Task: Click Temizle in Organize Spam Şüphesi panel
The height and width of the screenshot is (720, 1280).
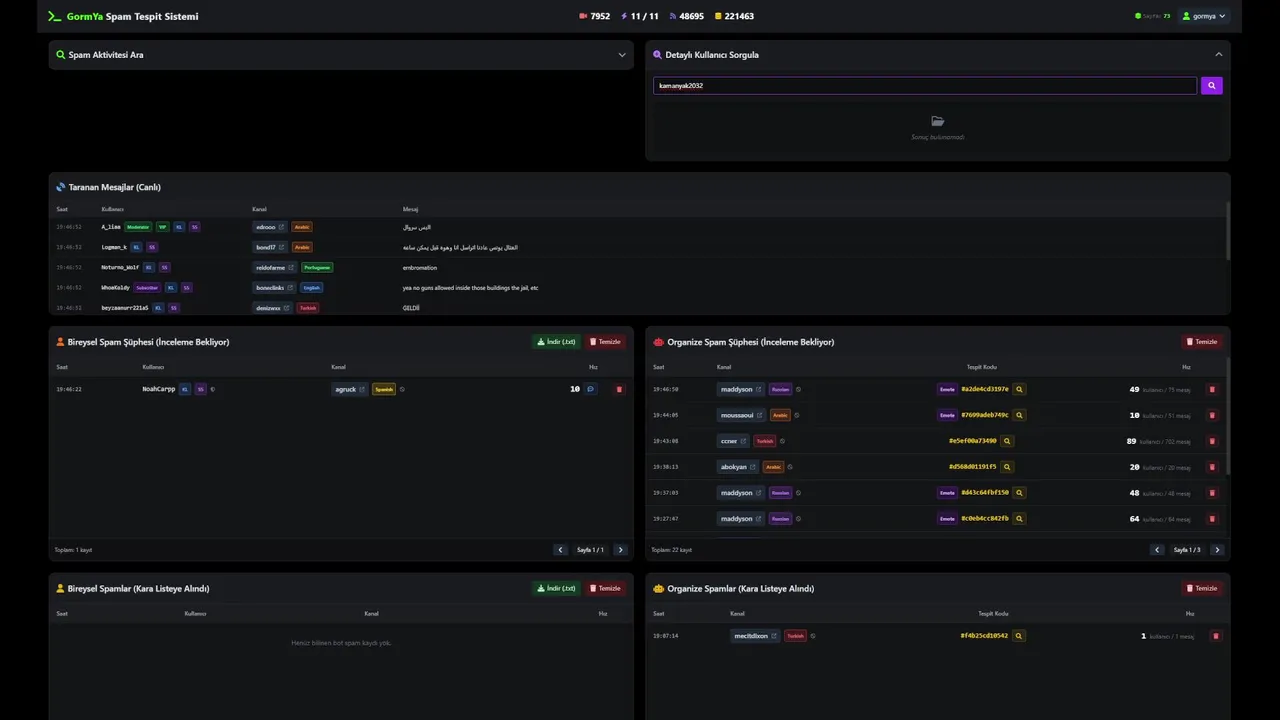Action: coord(1202,342)
